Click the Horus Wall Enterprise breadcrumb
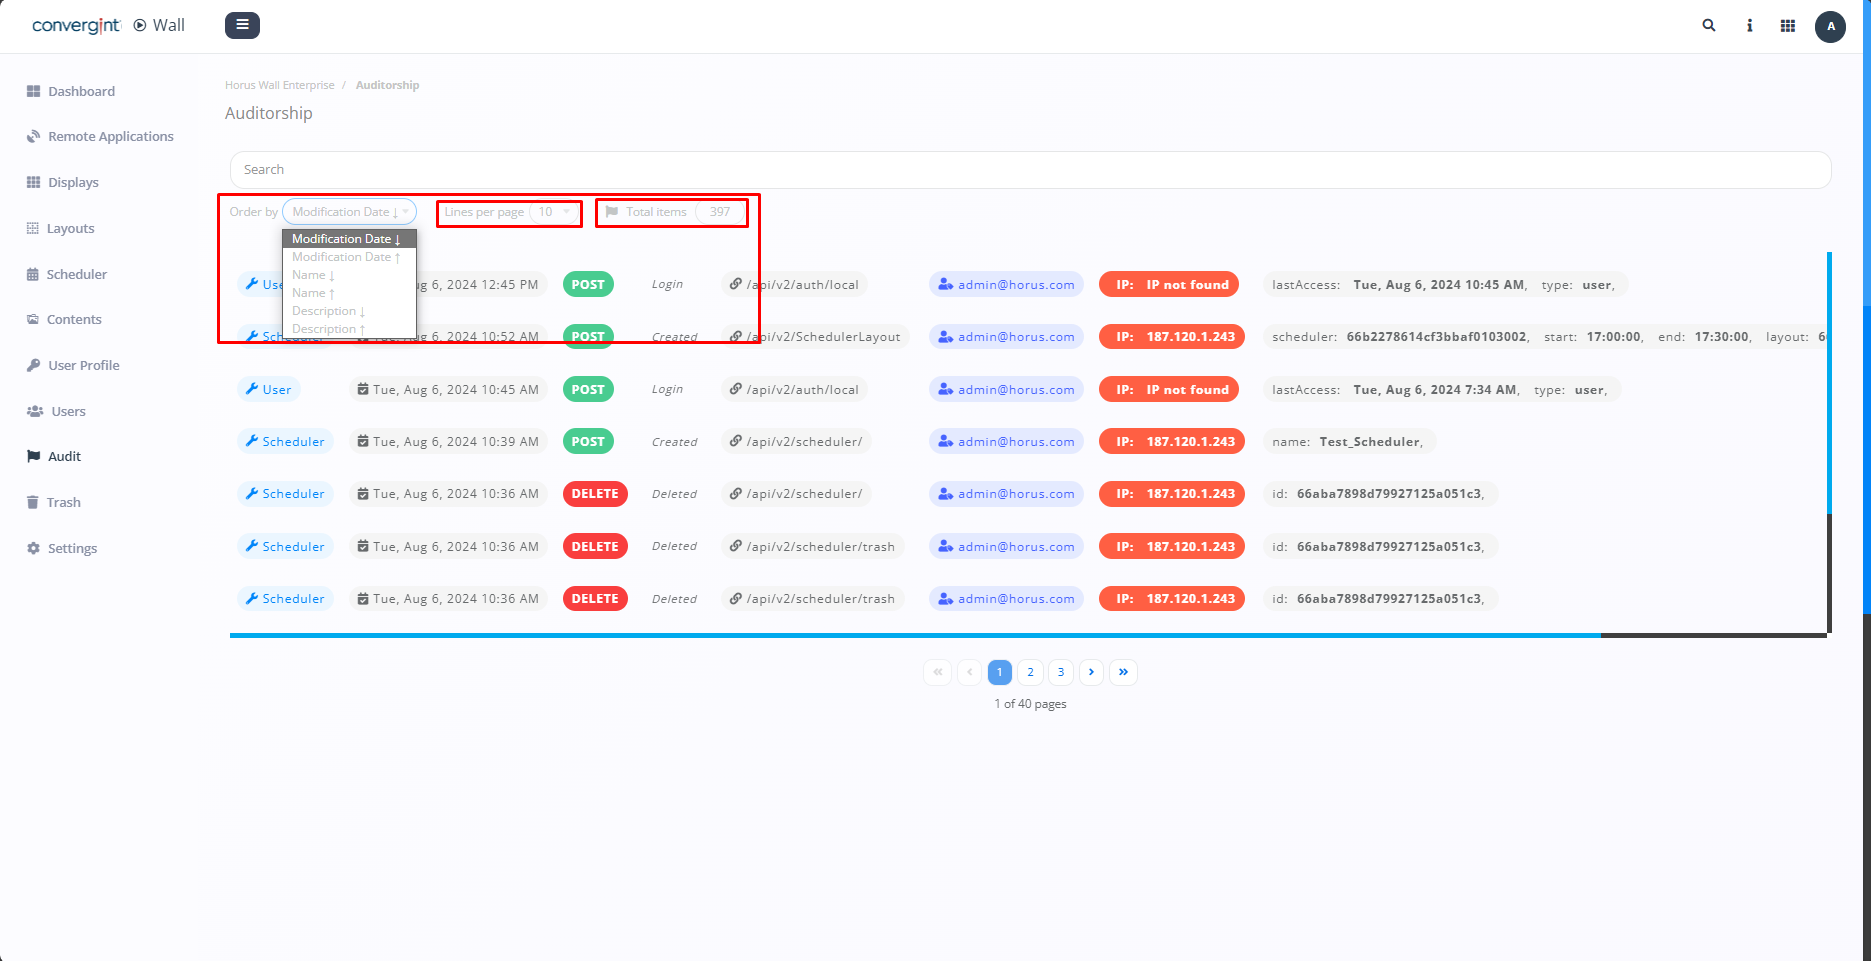This screenshot has width=1871, height=961. pyautogui.click(x=279, y=85)
